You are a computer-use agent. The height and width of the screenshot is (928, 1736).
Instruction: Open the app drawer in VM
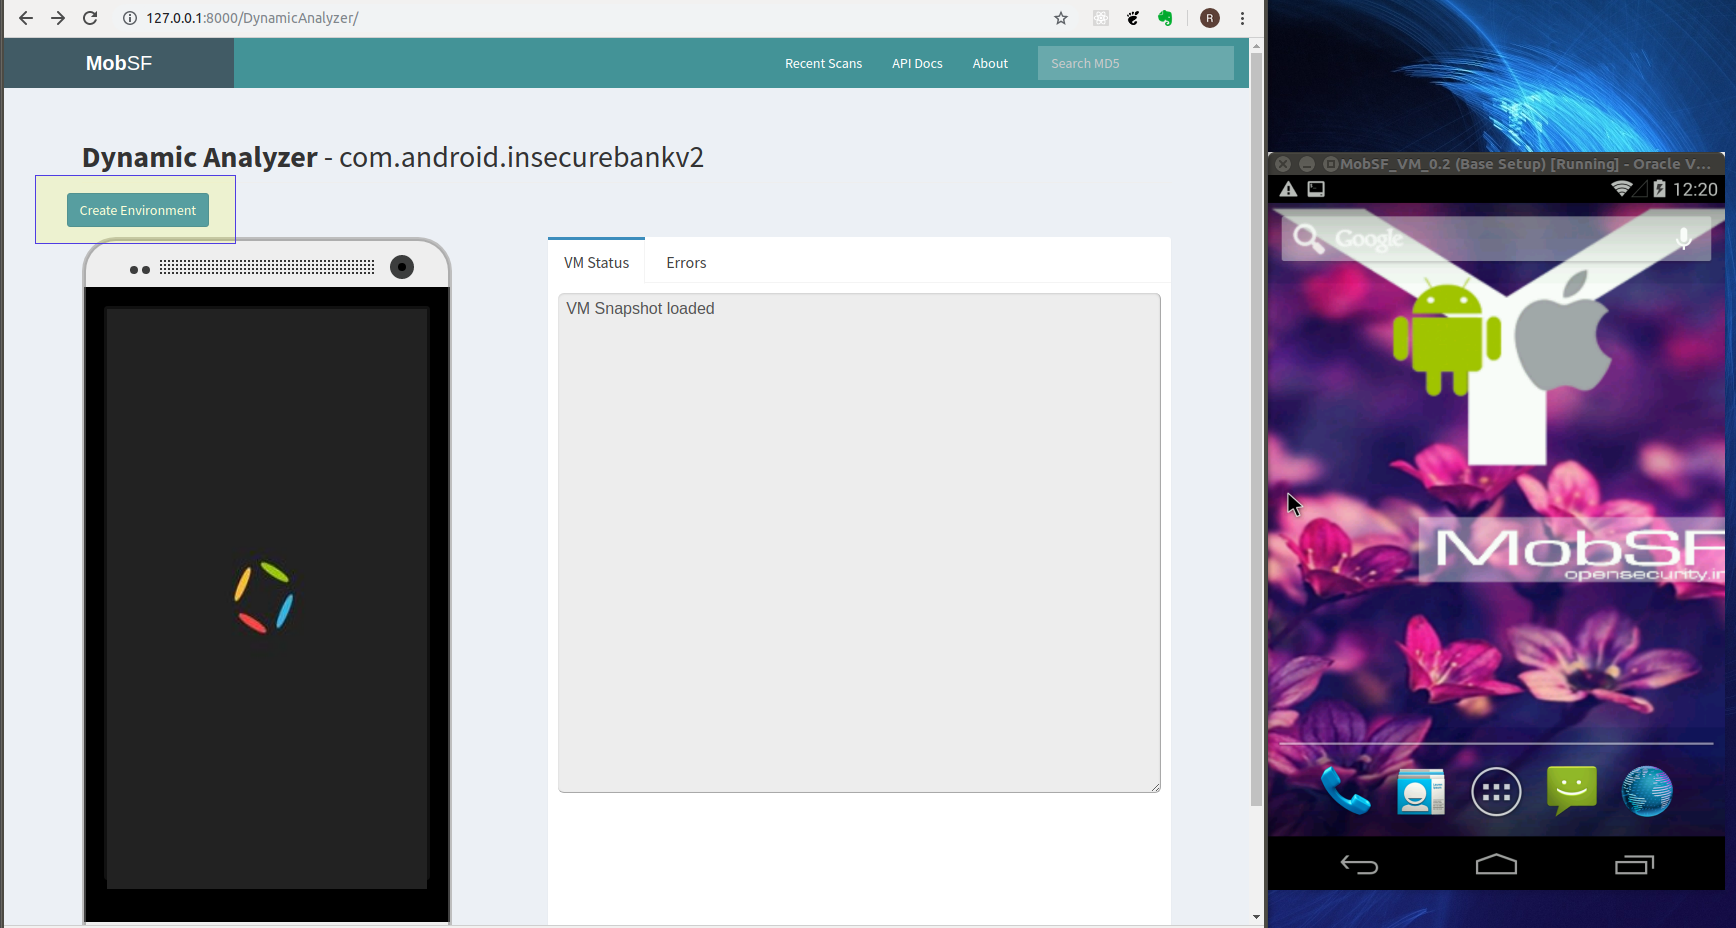[1496, 792]
